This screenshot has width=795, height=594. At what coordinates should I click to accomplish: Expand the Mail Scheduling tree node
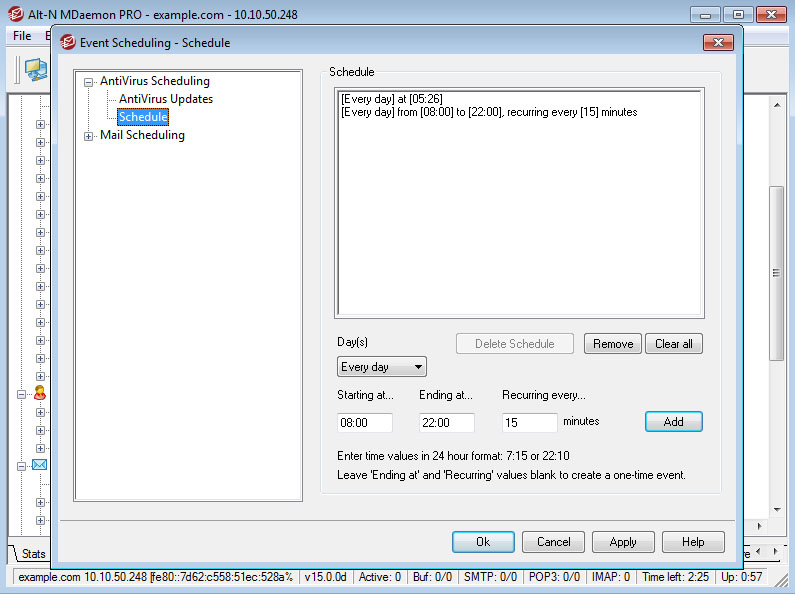89,136
